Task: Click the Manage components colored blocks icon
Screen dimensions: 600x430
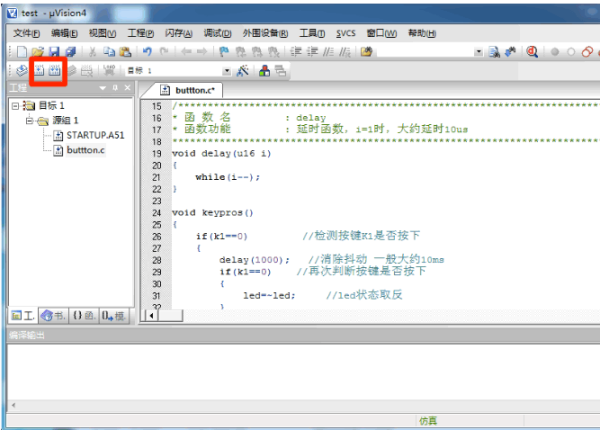Action: tap(264, 70)
